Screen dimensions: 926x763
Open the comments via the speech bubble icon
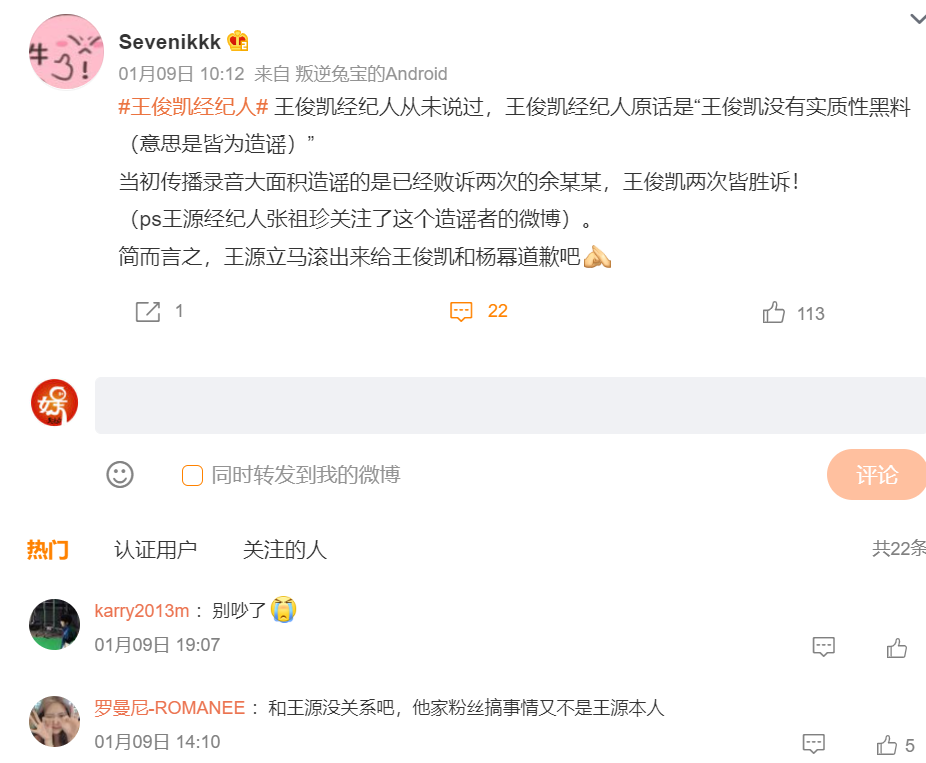[x=461, y=311]
